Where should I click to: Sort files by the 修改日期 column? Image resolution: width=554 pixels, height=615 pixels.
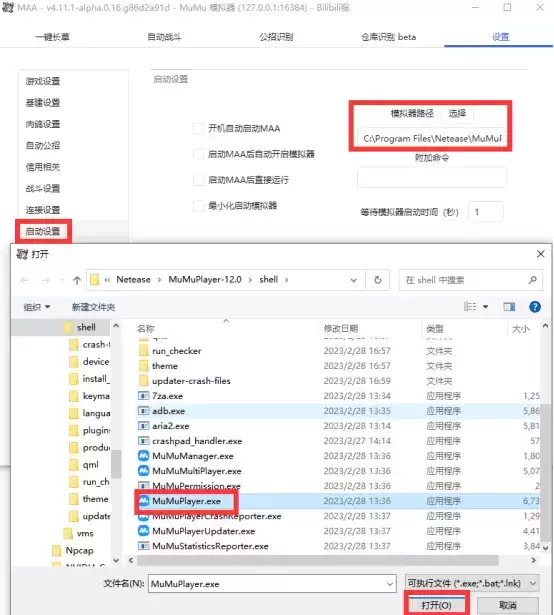click(341, 328)
